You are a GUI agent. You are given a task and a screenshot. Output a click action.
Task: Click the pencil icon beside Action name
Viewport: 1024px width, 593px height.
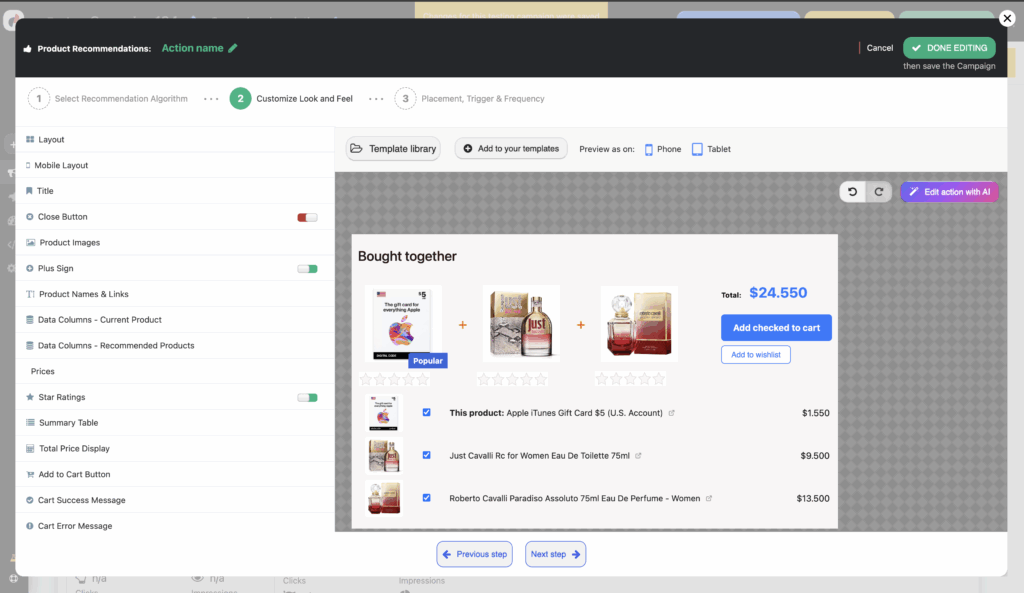[233, 48]
